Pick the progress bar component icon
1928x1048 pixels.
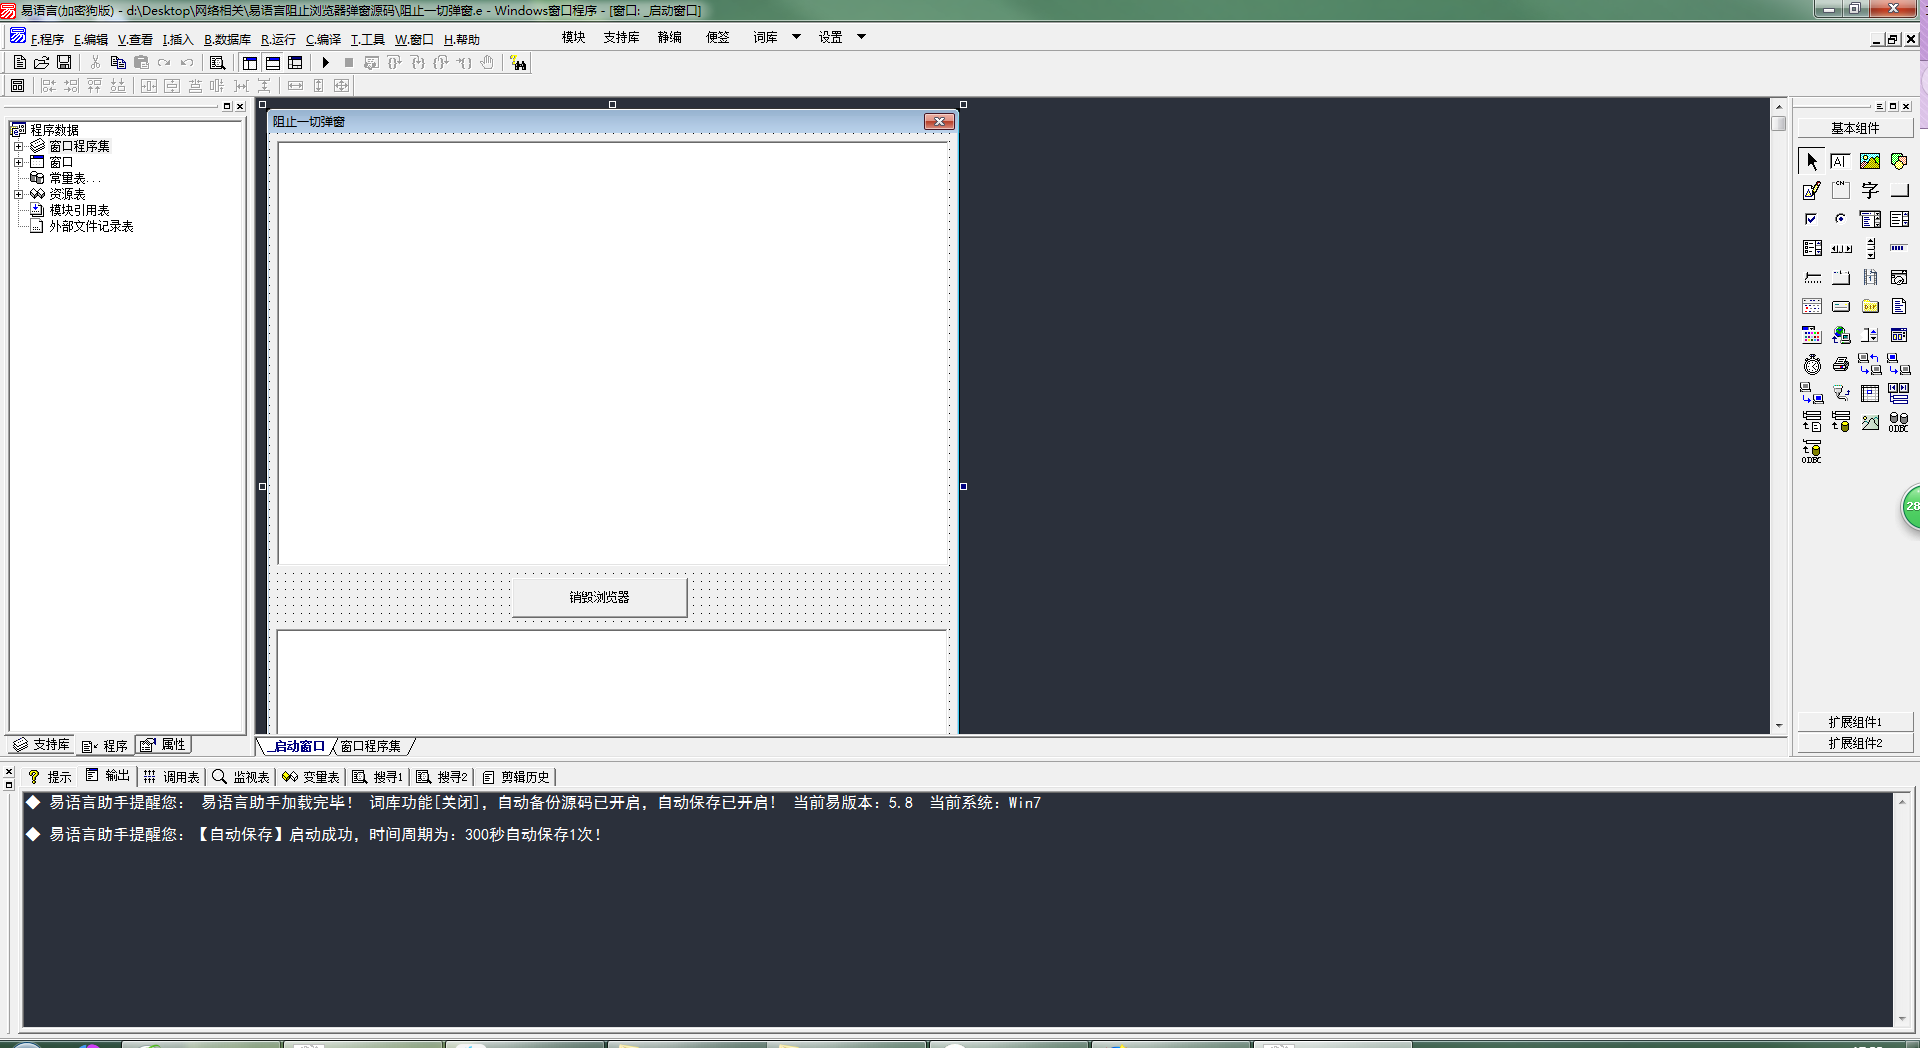[1898, 248]
